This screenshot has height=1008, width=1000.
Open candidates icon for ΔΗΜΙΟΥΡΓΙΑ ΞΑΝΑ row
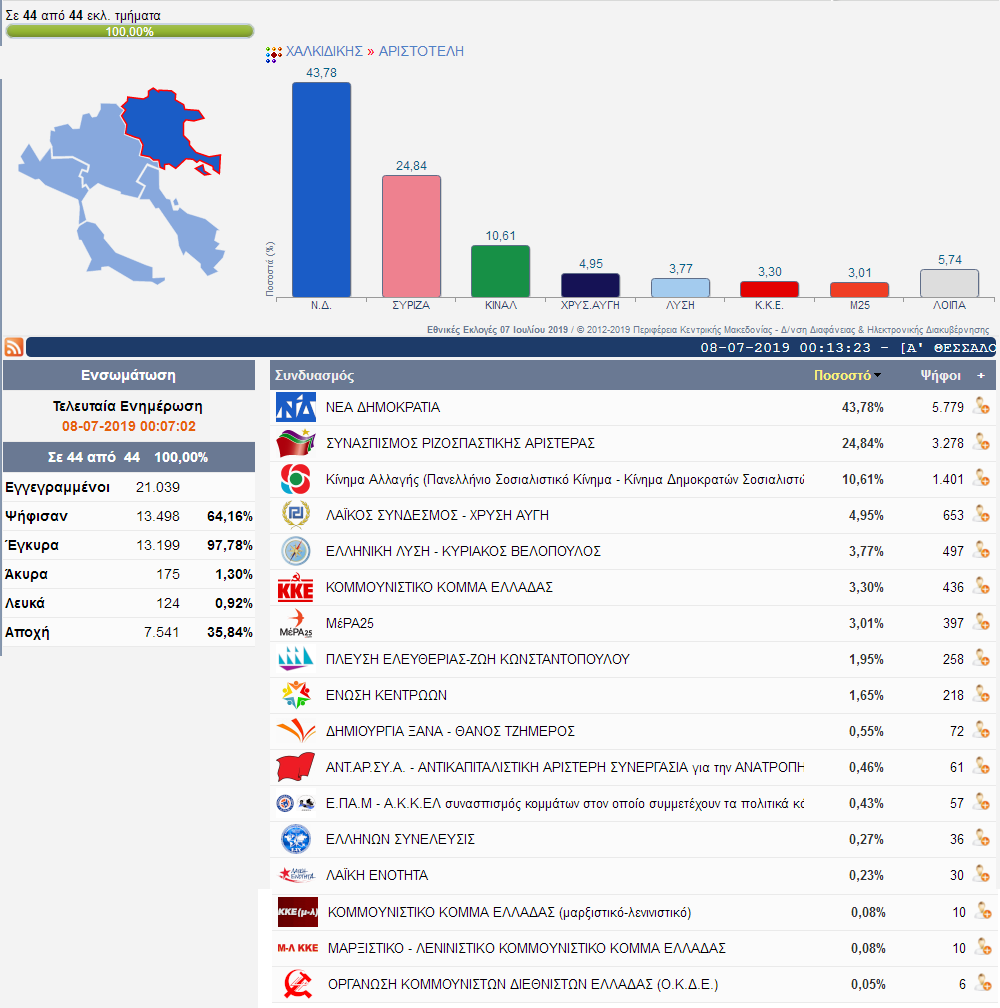tap(981, 730)
